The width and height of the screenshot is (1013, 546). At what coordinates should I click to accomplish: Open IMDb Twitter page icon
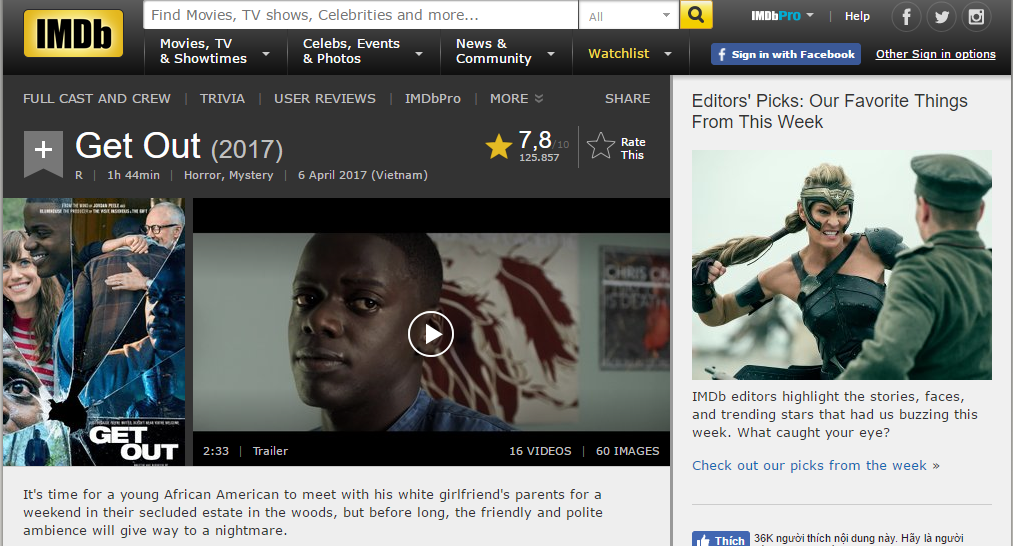tap(941, 17)
